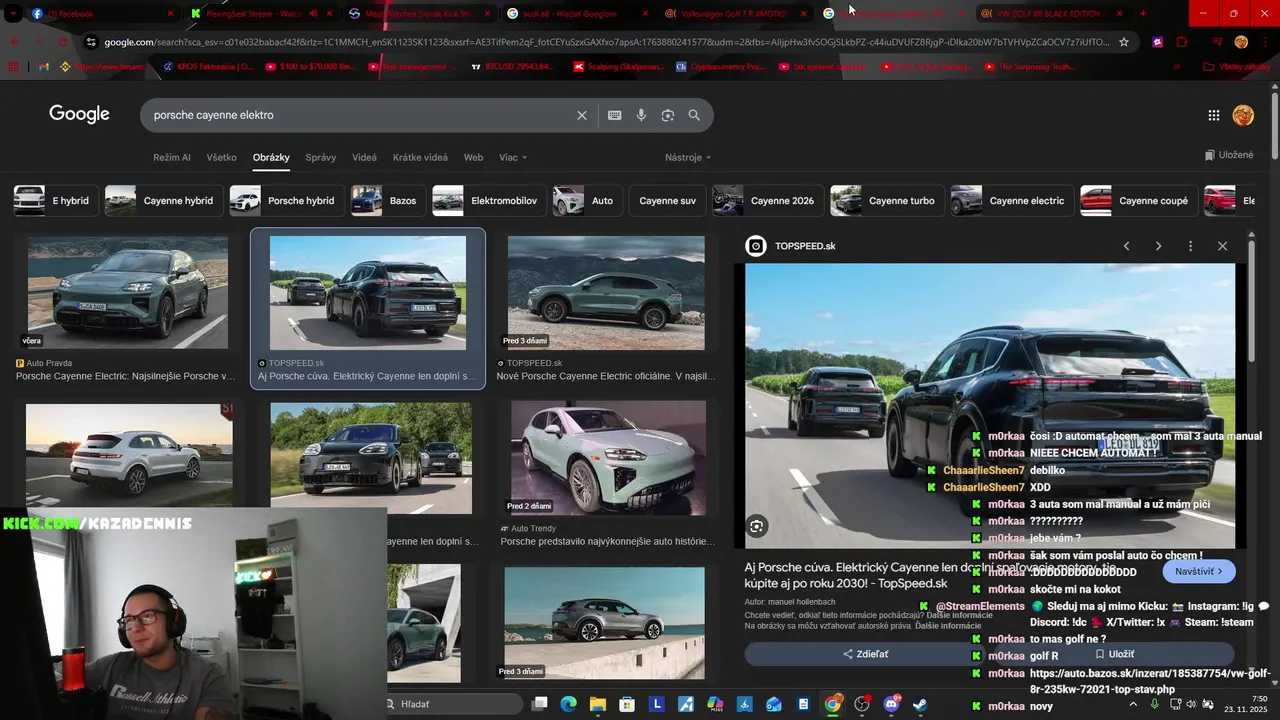Viewport: 1280px width, 720px height.
Task: Open Auto Trendy mint Porsche thumbnail
Action: (x=608, y=458)
